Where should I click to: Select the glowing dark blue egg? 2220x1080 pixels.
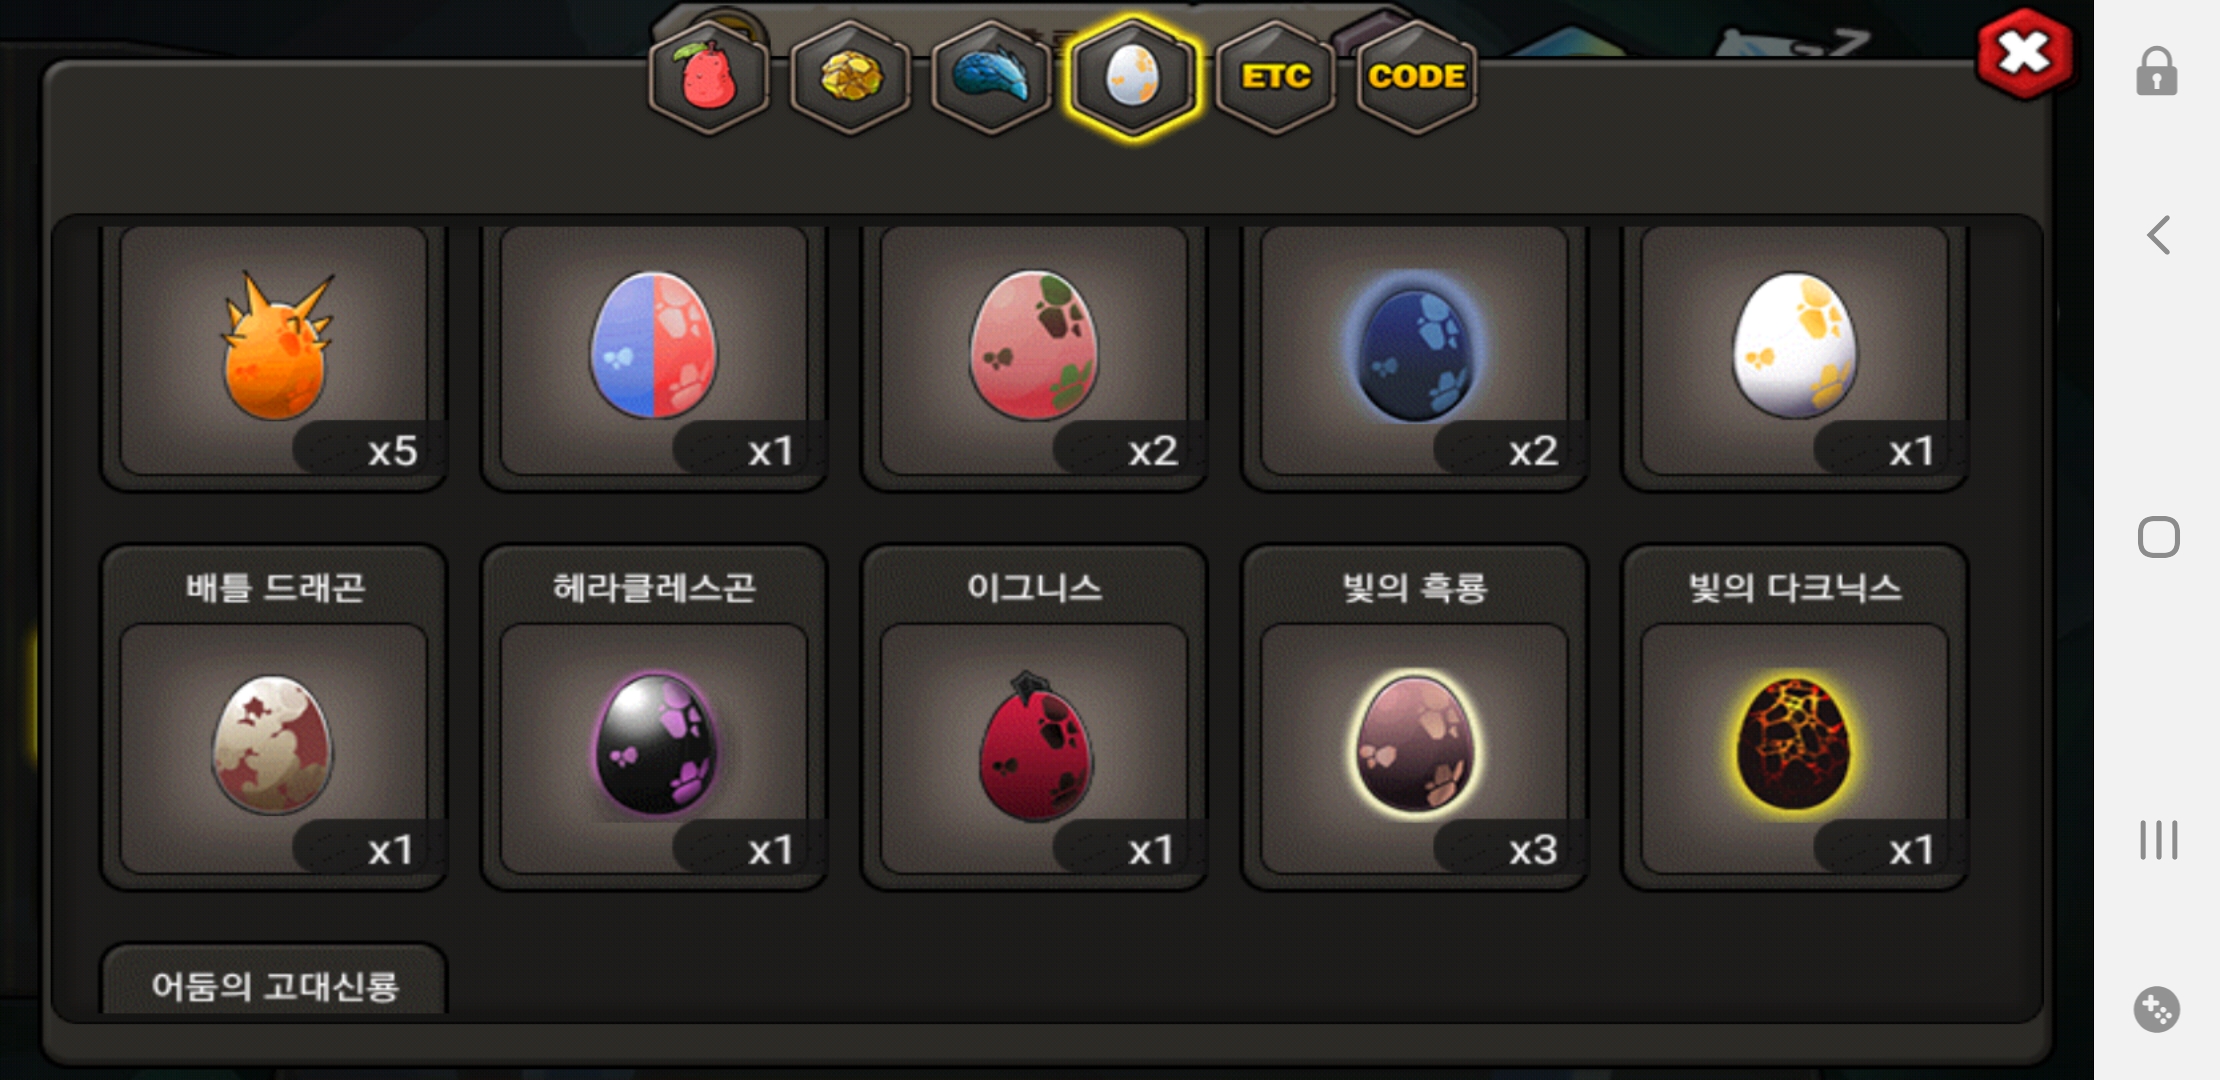(x=1414, y=351)
